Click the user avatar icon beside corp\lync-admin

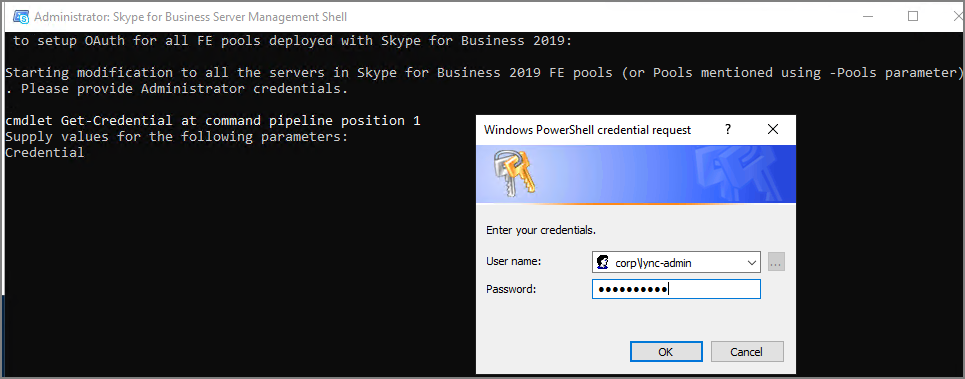[603, 263]
